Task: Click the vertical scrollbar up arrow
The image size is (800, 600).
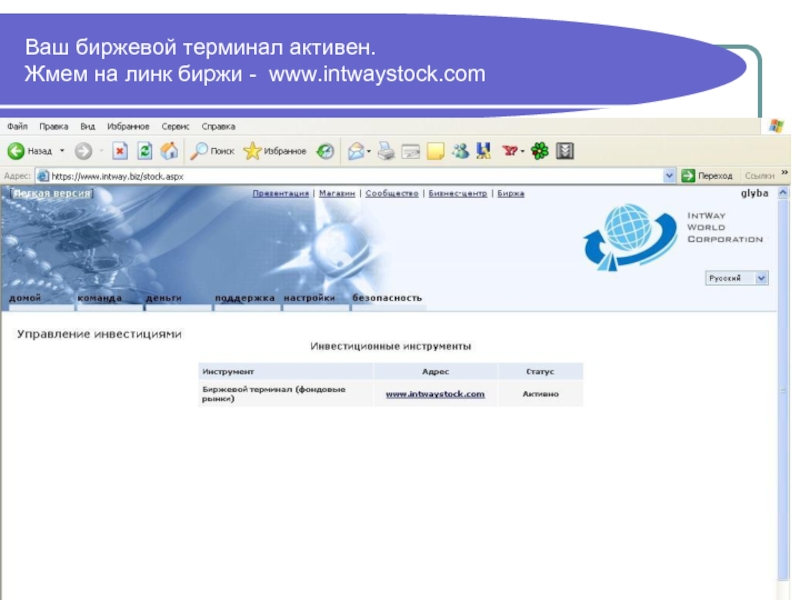Action: (783, 193)
